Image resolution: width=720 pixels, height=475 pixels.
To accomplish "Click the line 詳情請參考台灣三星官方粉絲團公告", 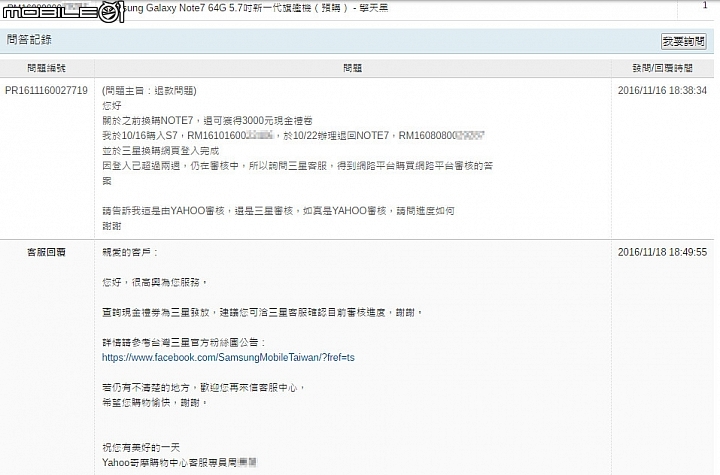I will pyautogui.click(x=184, y=343).
